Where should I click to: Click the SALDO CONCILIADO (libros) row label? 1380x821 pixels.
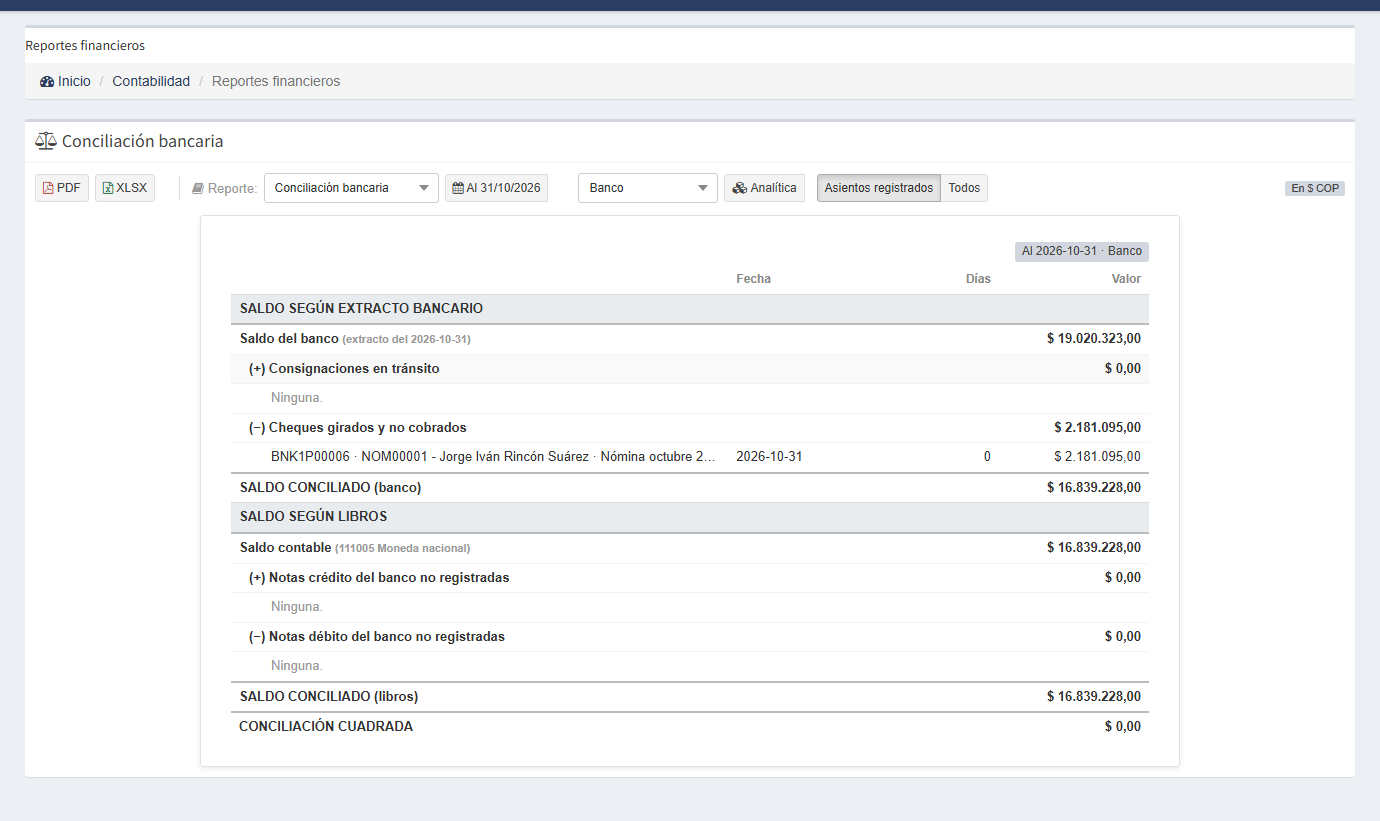[329, 696]
